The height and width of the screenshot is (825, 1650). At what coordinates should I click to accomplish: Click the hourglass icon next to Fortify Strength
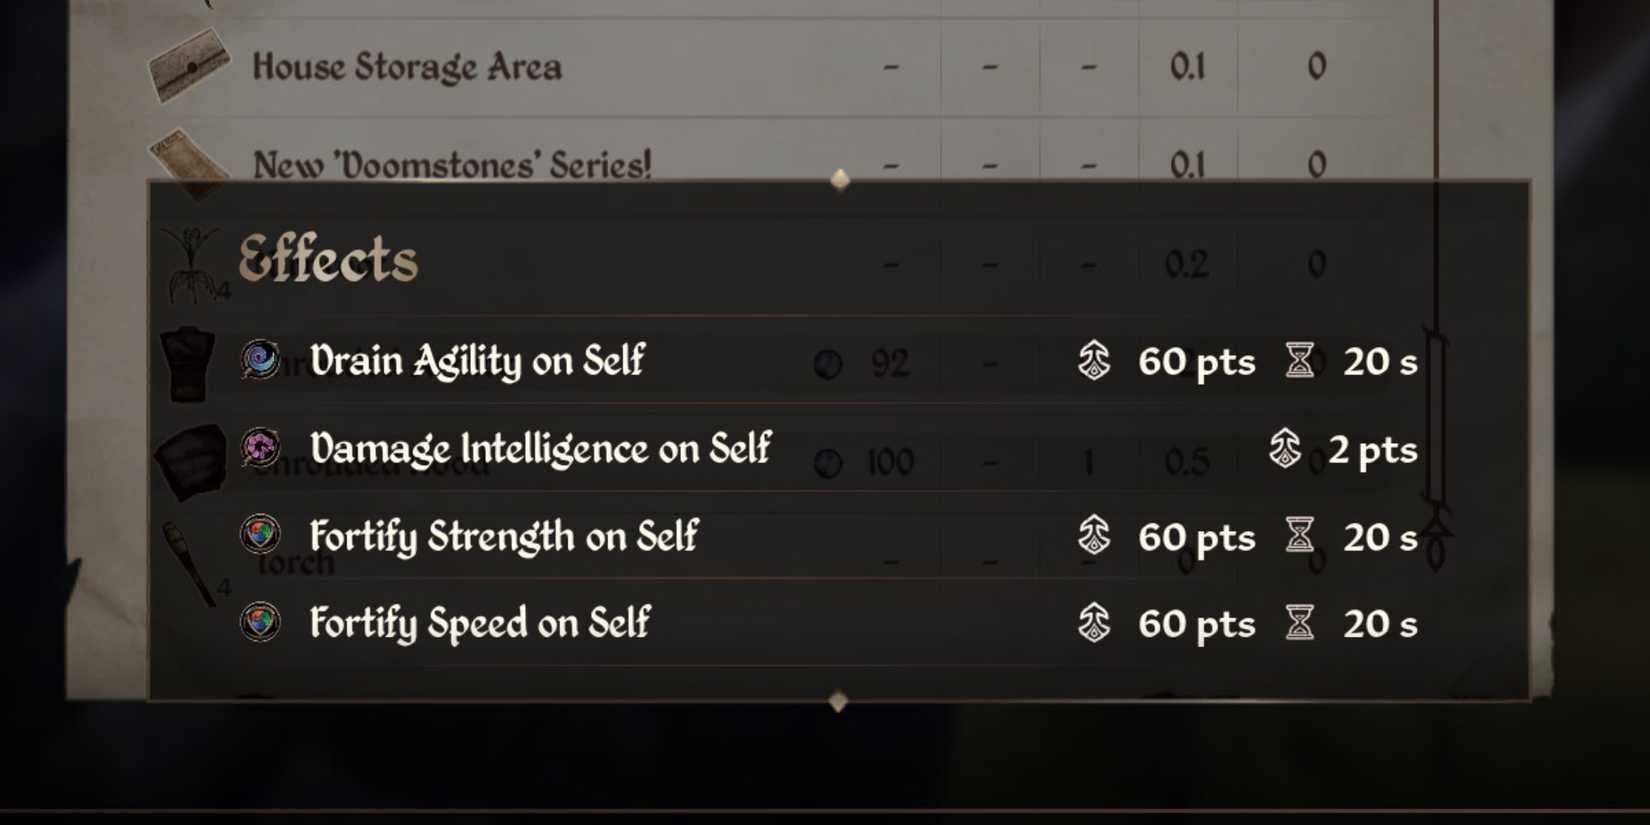click(x=1302, y=536)
